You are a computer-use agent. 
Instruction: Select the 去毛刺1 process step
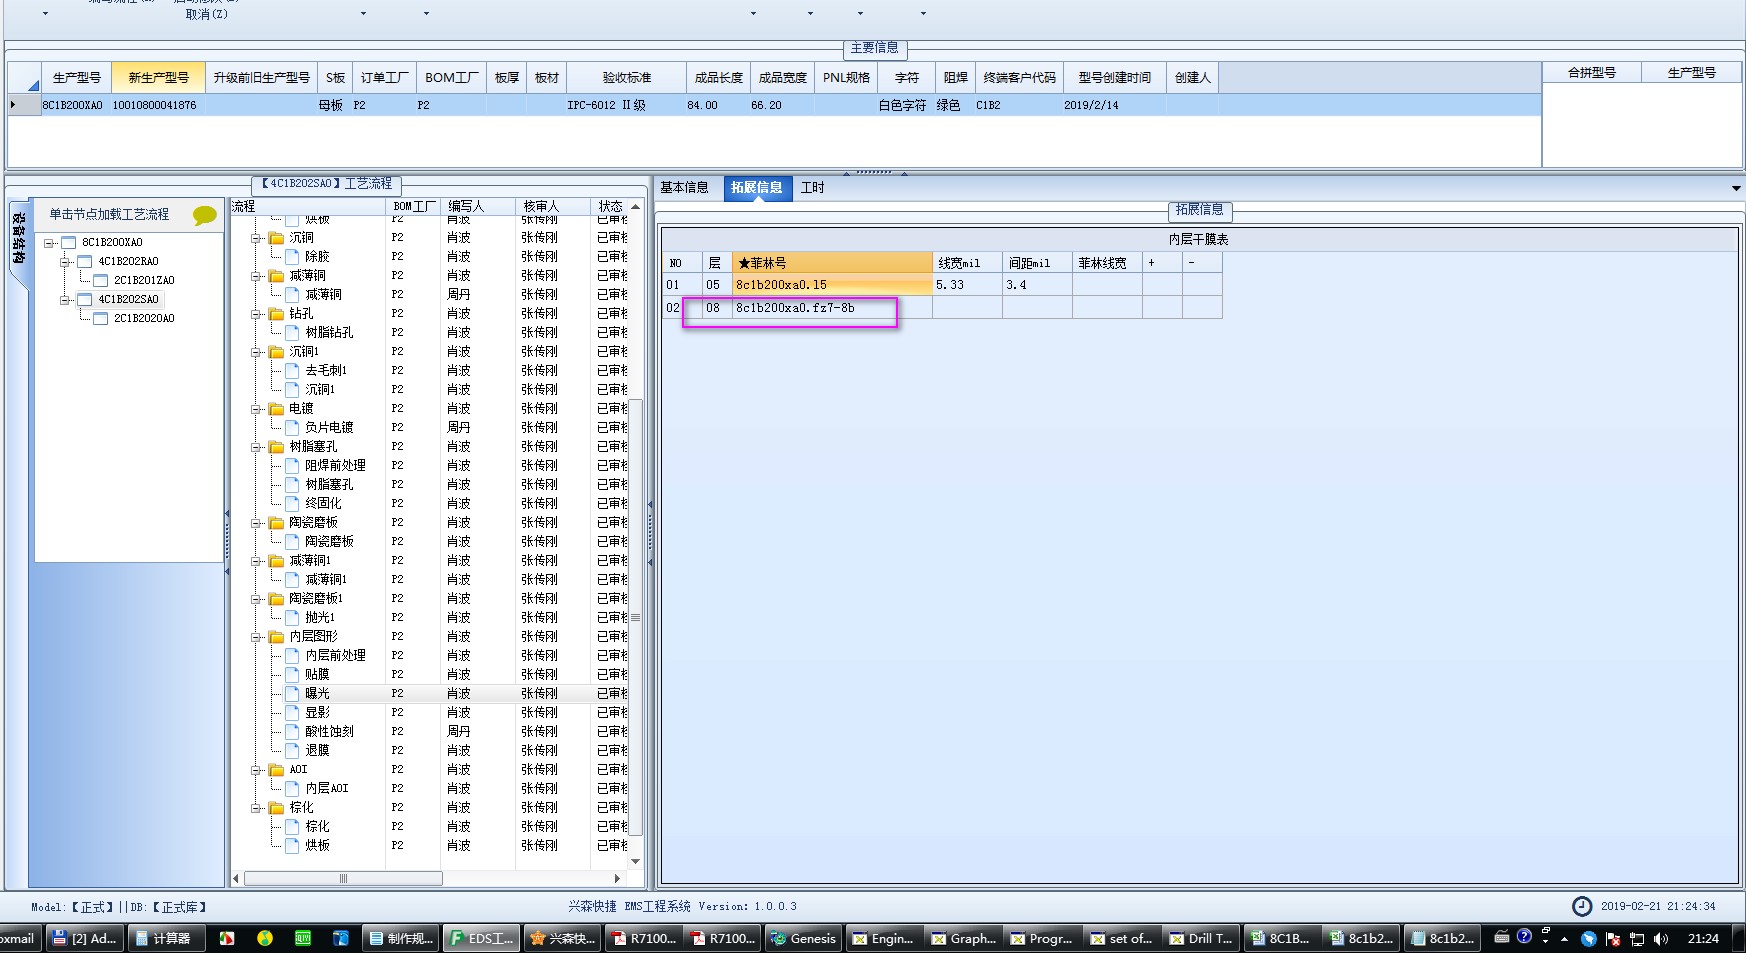pos(326,371)
